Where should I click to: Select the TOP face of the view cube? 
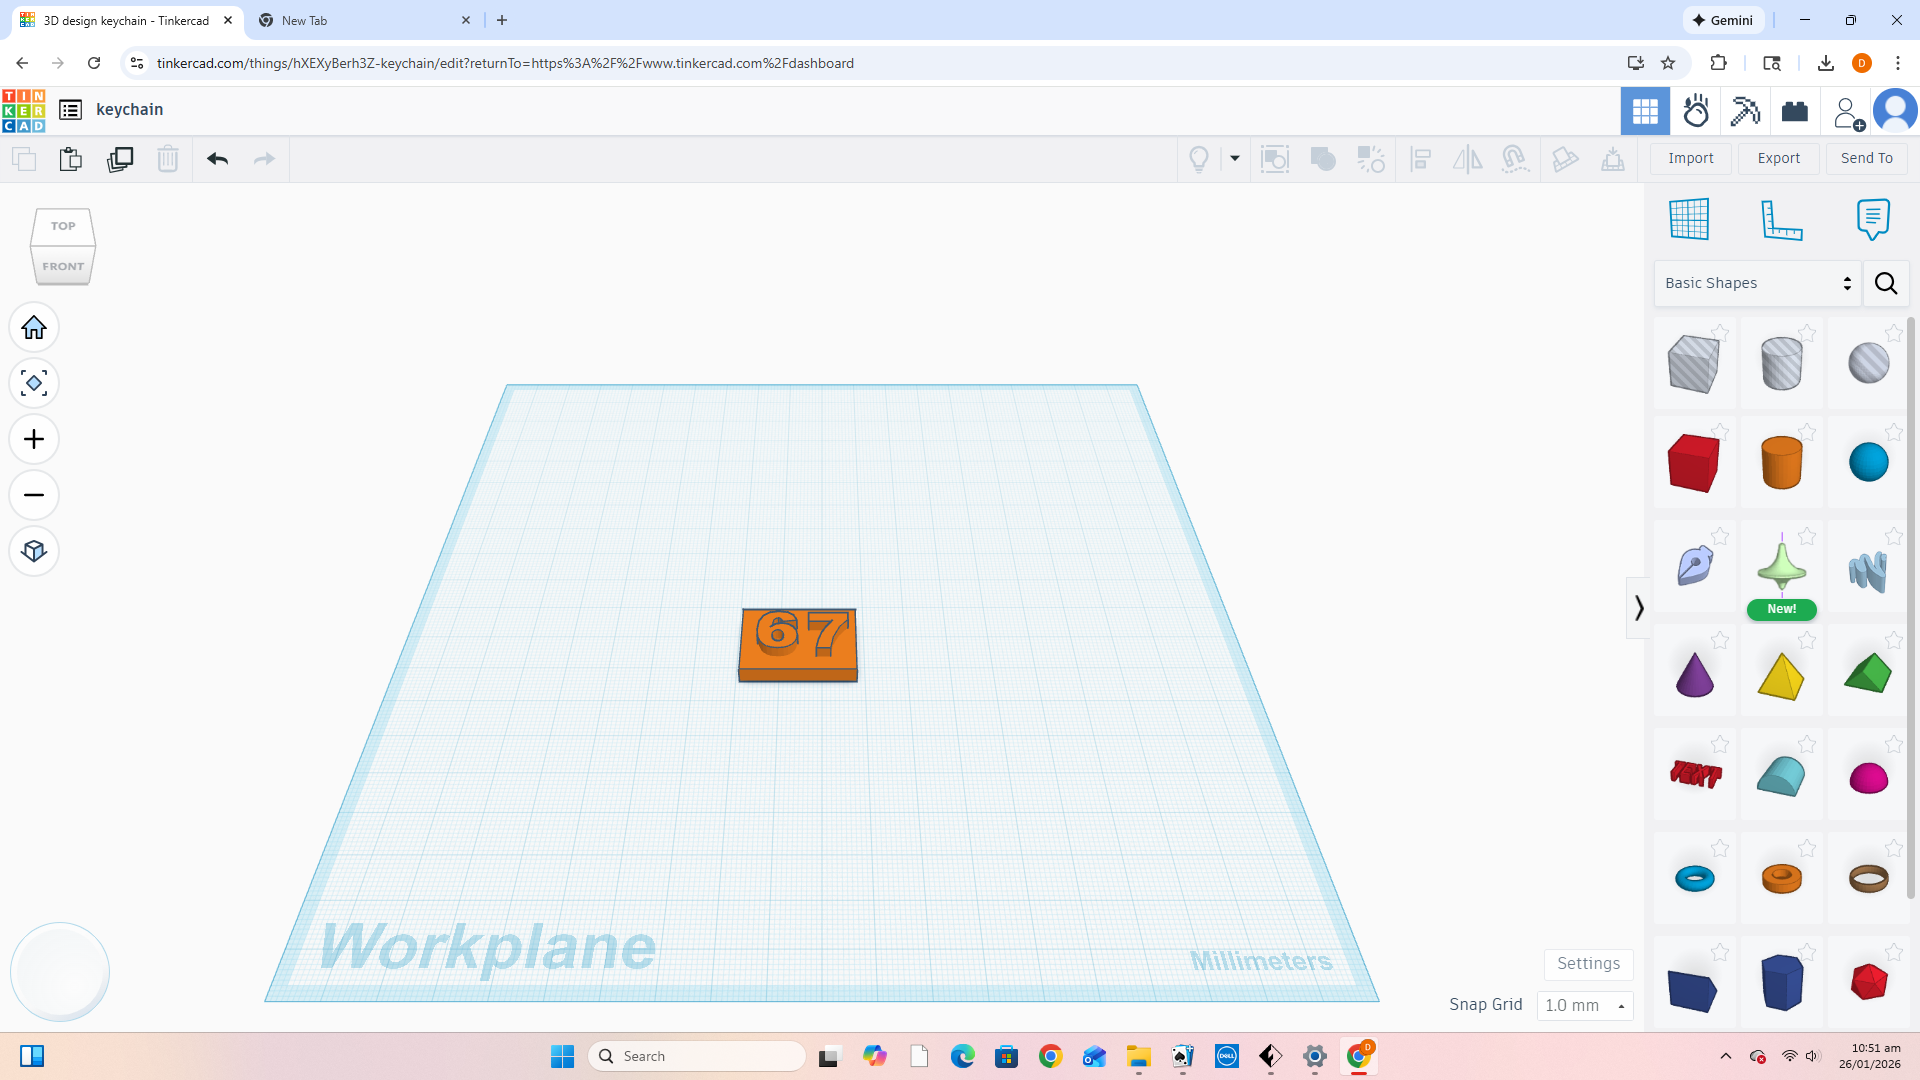pyautogui.click(x=63, y=226)
